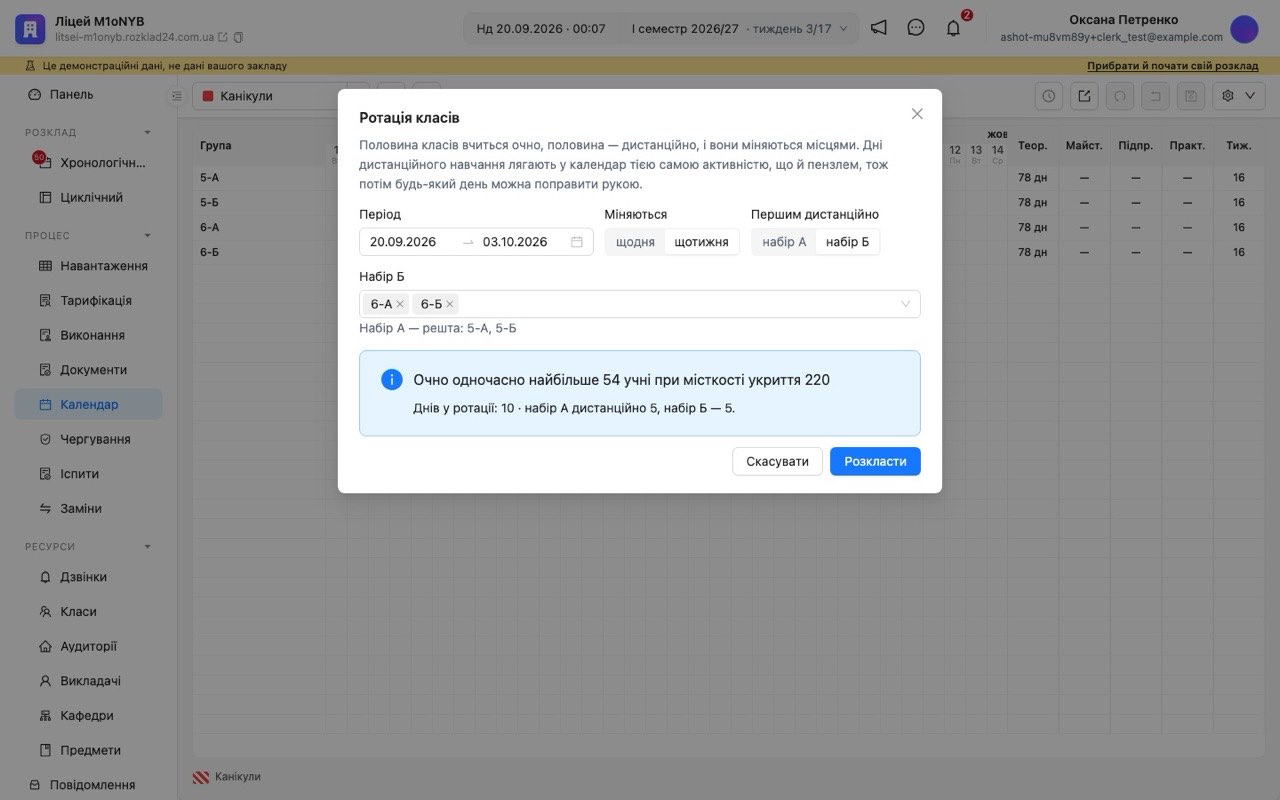The image size is (1280, 800).
Task: Open Іспити in the sidebar
Action: [x=88, y=474]
